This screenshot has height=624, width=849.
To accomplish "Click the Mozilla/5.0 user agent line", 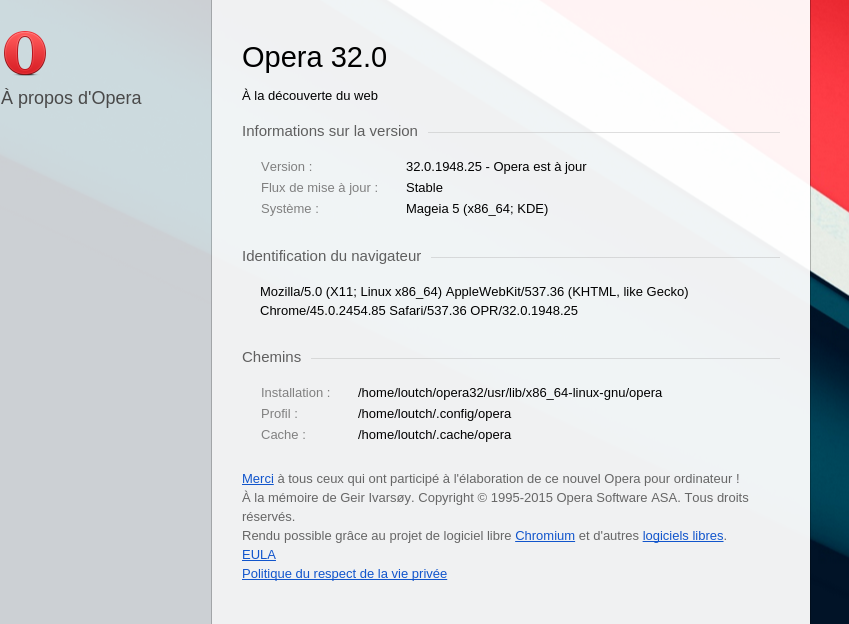I will pyautogui.click(x=474, y=292).
